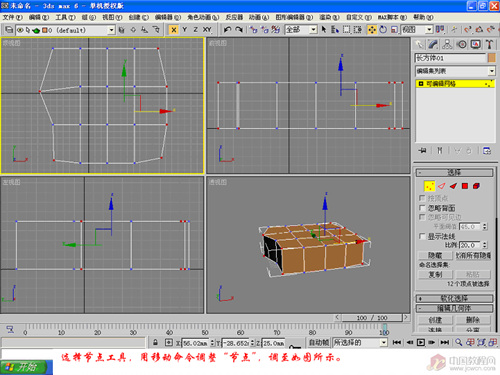Image resolution: width=500 pixels, height=375 pixels.
Task: Toggle X axis constraint
Action: 174,30
